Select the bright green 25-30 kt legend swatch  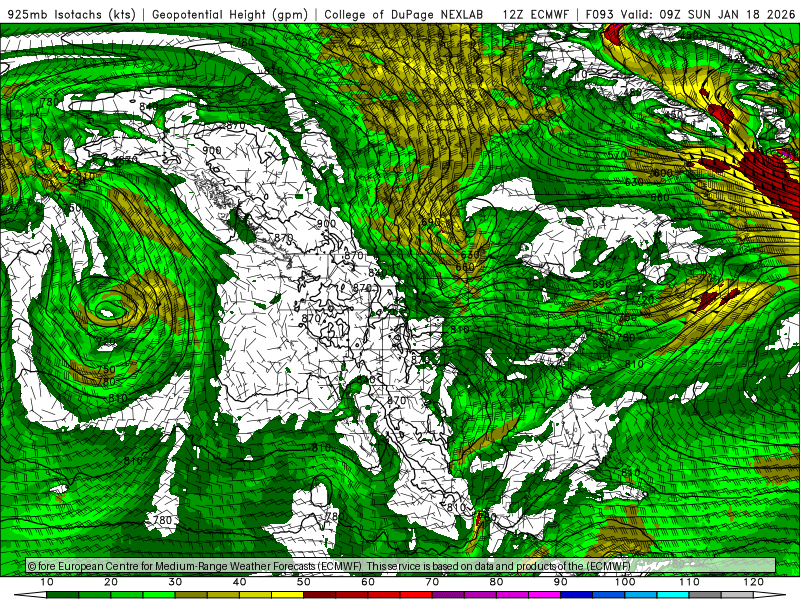pos(159,595)
